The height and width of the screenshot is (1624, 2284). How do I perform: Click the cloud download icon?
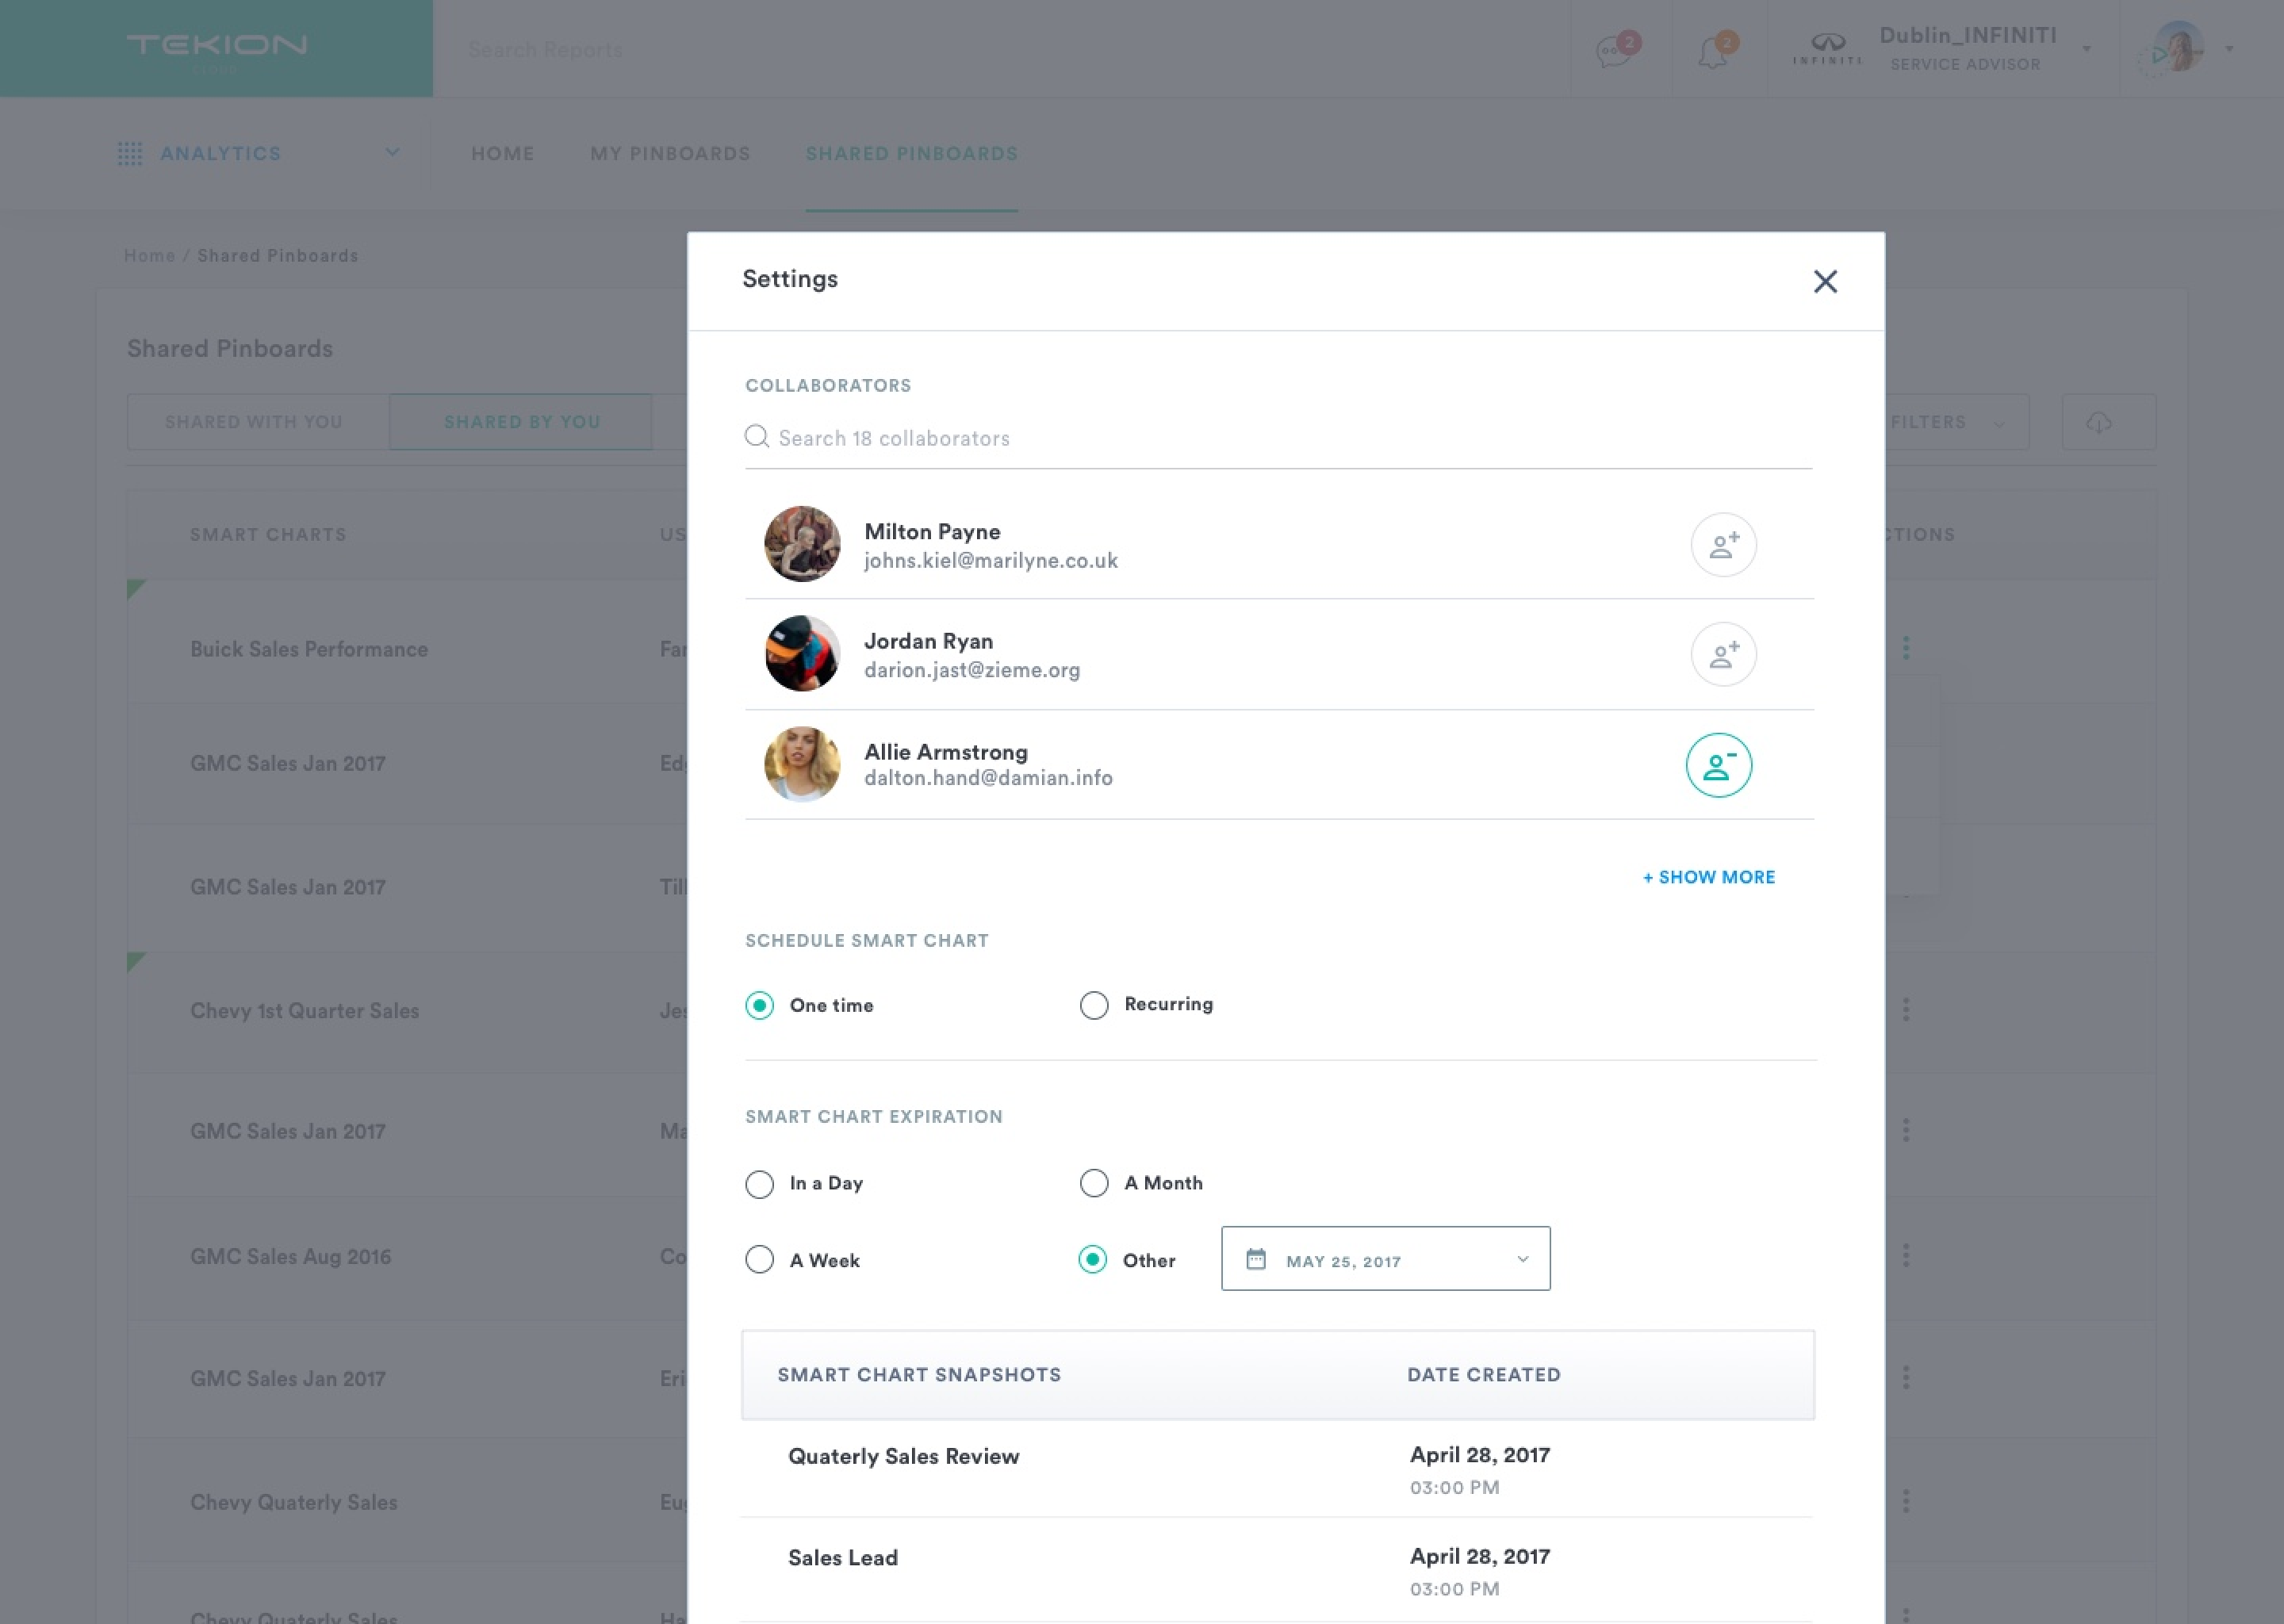[2098, 422]
